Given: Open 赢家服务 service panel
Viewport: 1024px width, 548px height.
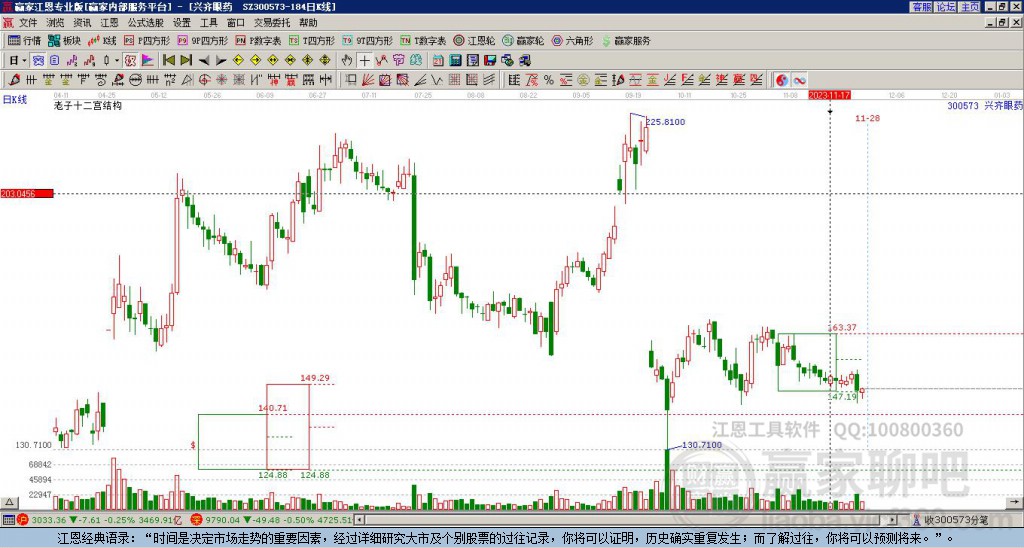Looking at the screenshot, I should coord(626,40).
